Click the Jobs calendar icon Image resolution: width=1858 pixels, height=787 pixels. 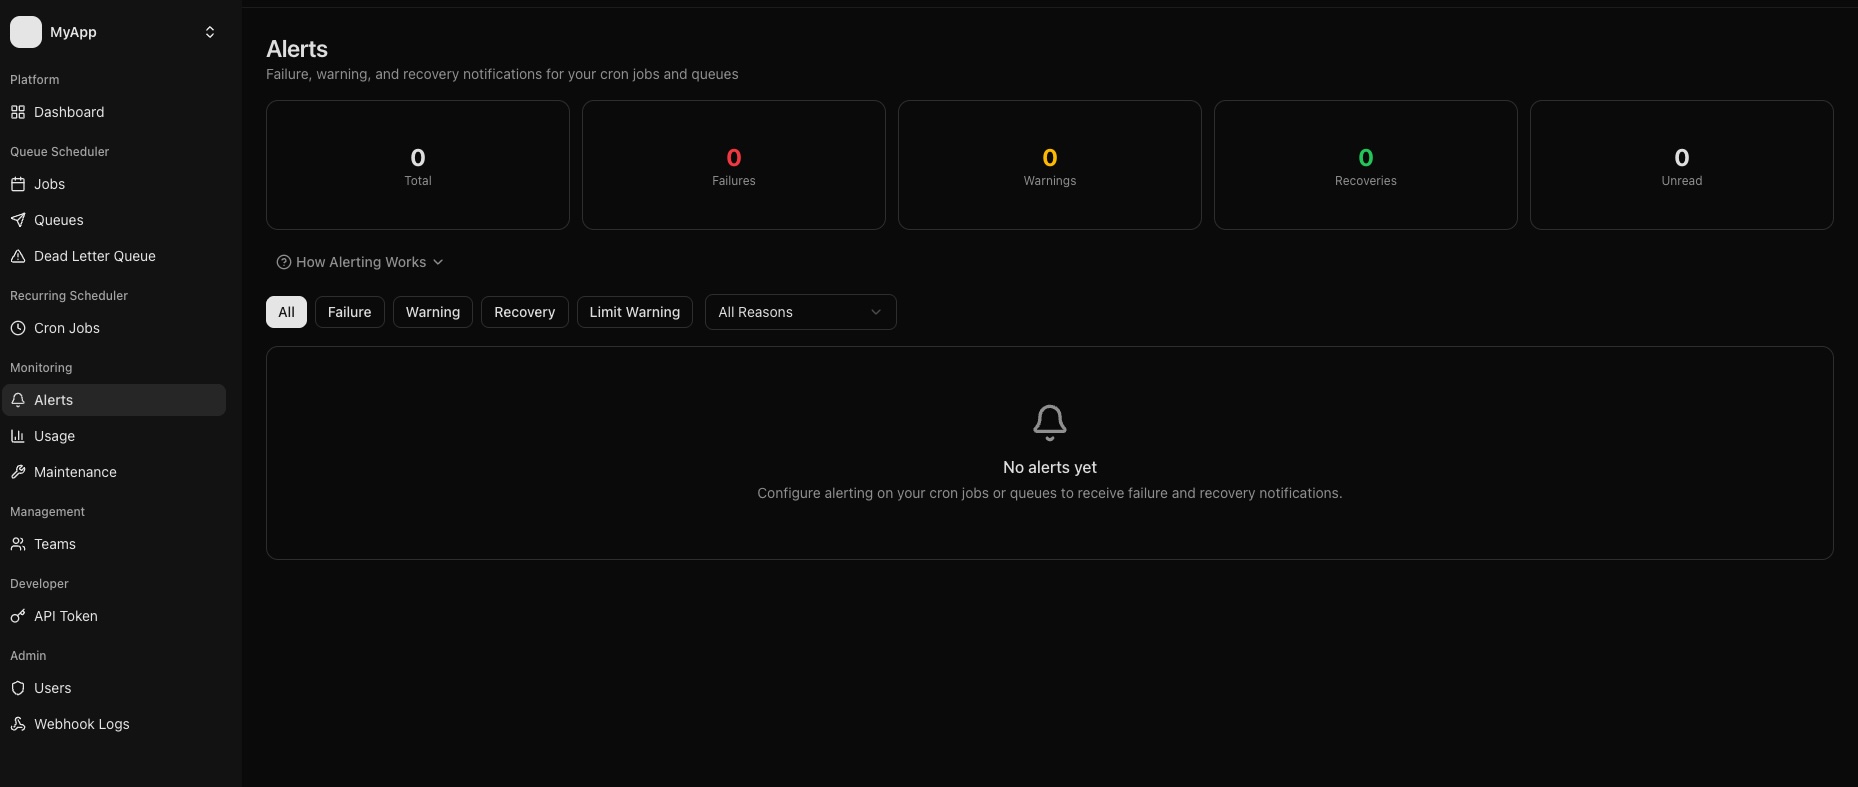[x=18, y=184]
